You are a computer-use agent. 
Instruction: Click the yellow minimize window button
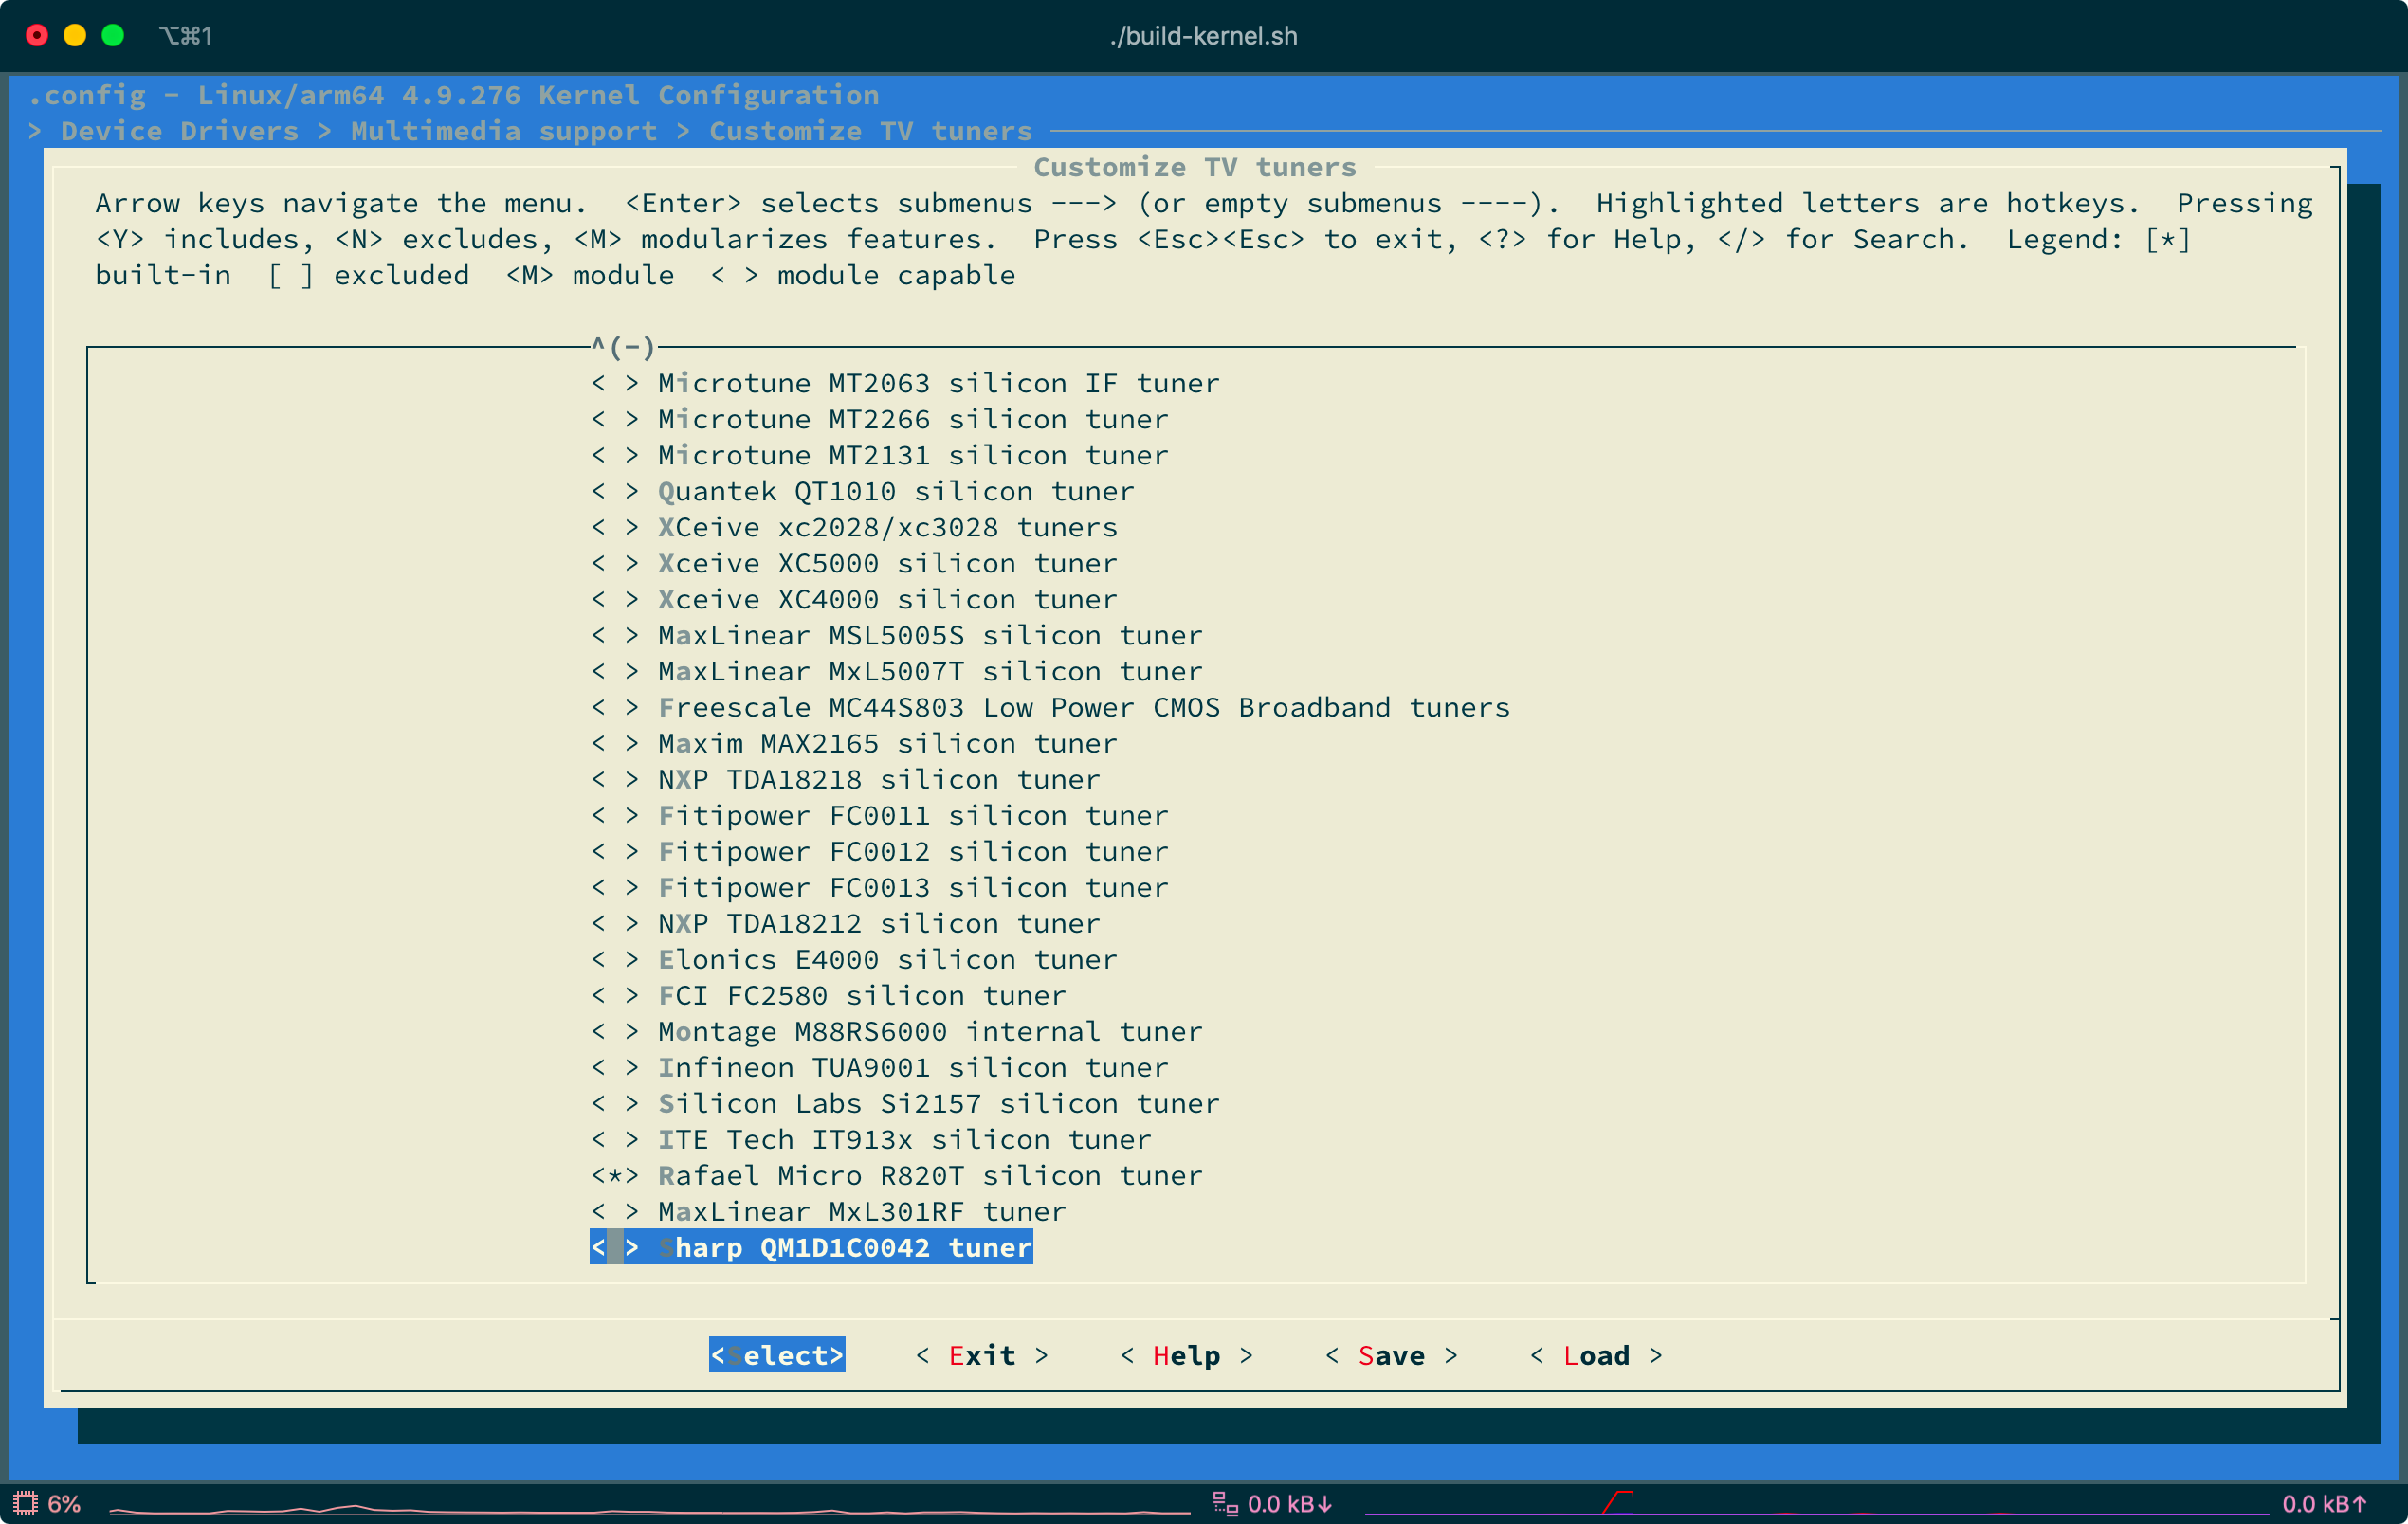[x=75, y=36]
